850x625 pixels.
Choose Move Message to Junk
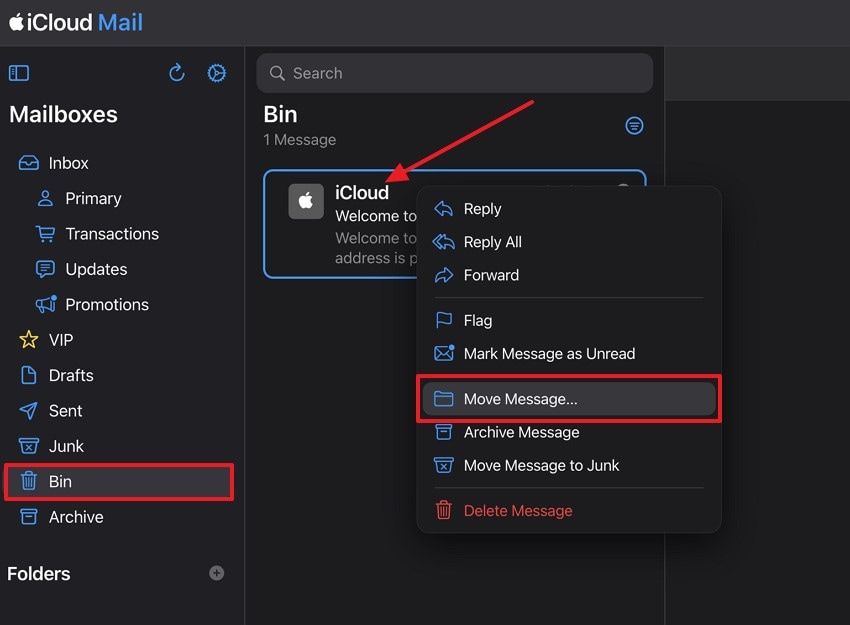coord(569,465)
